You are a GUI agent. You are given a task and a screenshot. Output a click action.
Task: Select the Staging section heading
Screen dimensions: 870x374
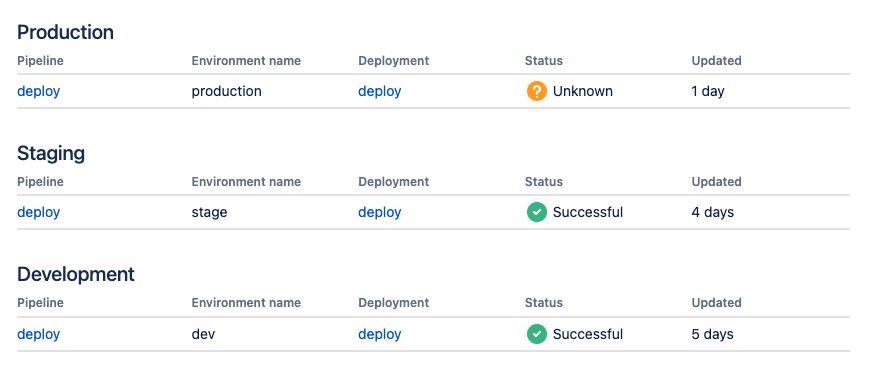[51, 154]
